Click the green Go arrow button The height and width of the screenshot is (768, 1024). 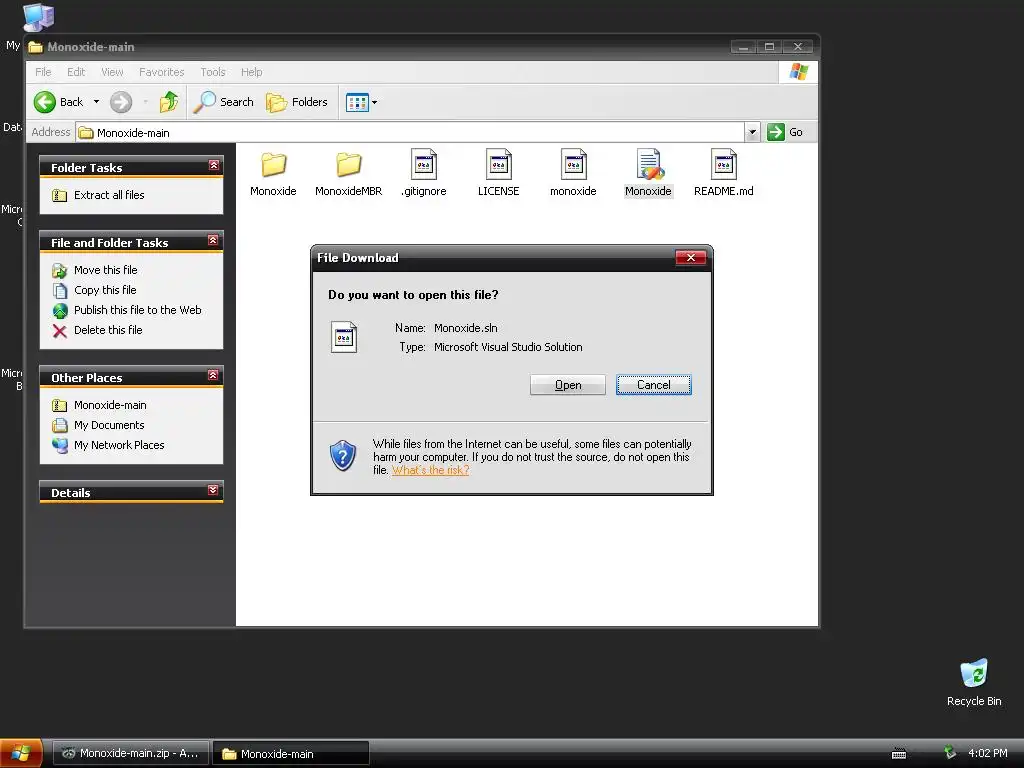(775, 132)
